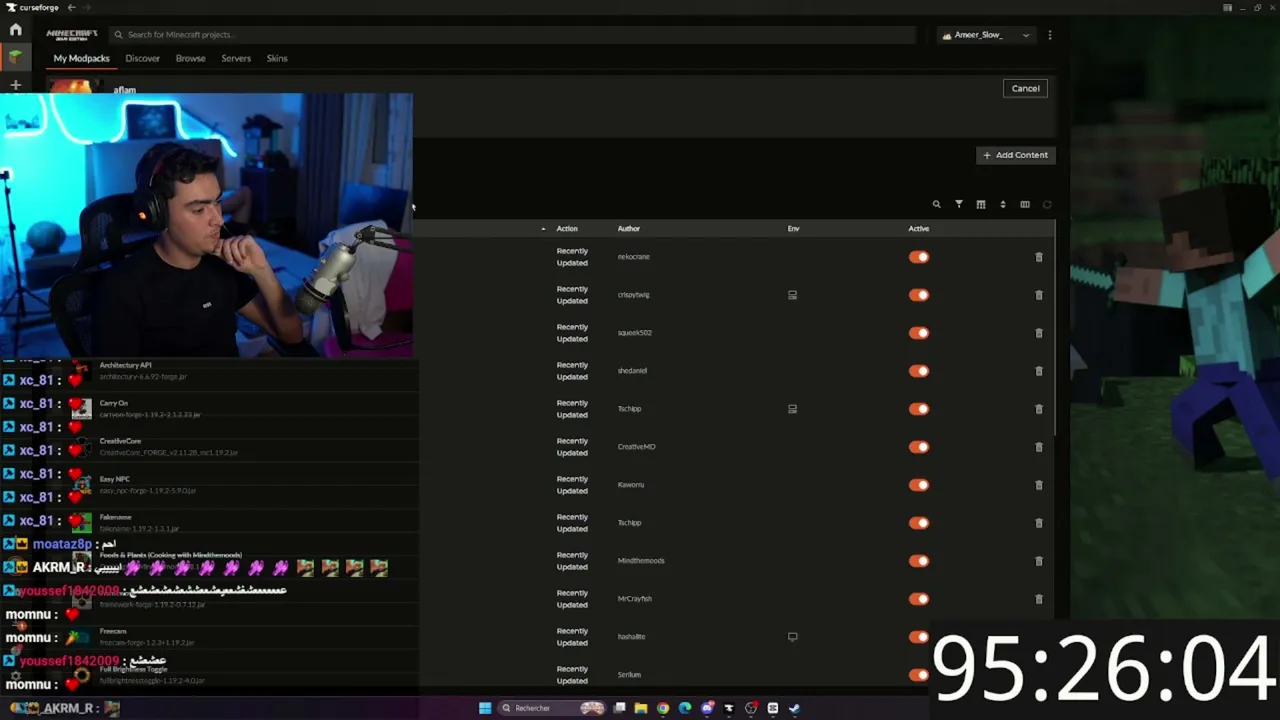Sort by the Author column header

pos(629,229)
